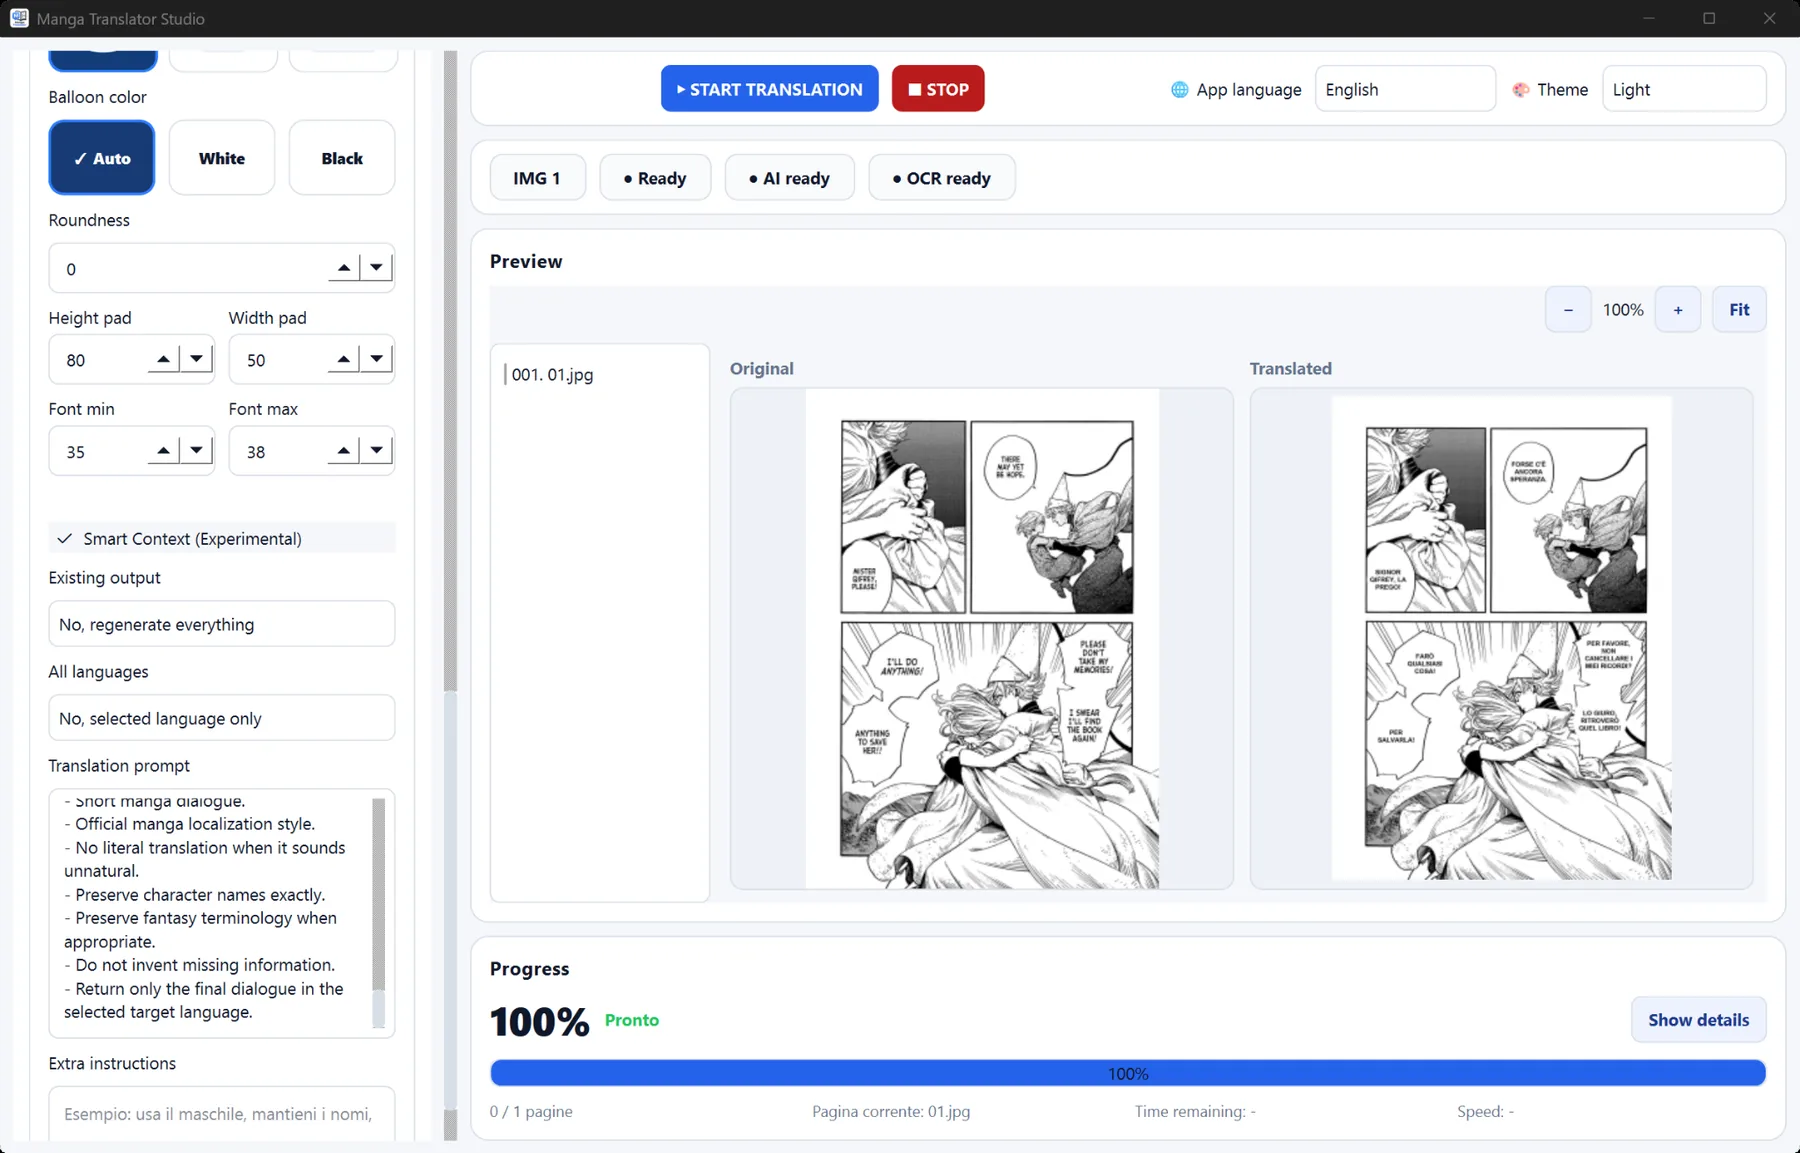Image resolution: width=1800 pixels, height=1153 pixels.
Task: Increase Font min with the up arrow
Action: (x=164, y=451)
